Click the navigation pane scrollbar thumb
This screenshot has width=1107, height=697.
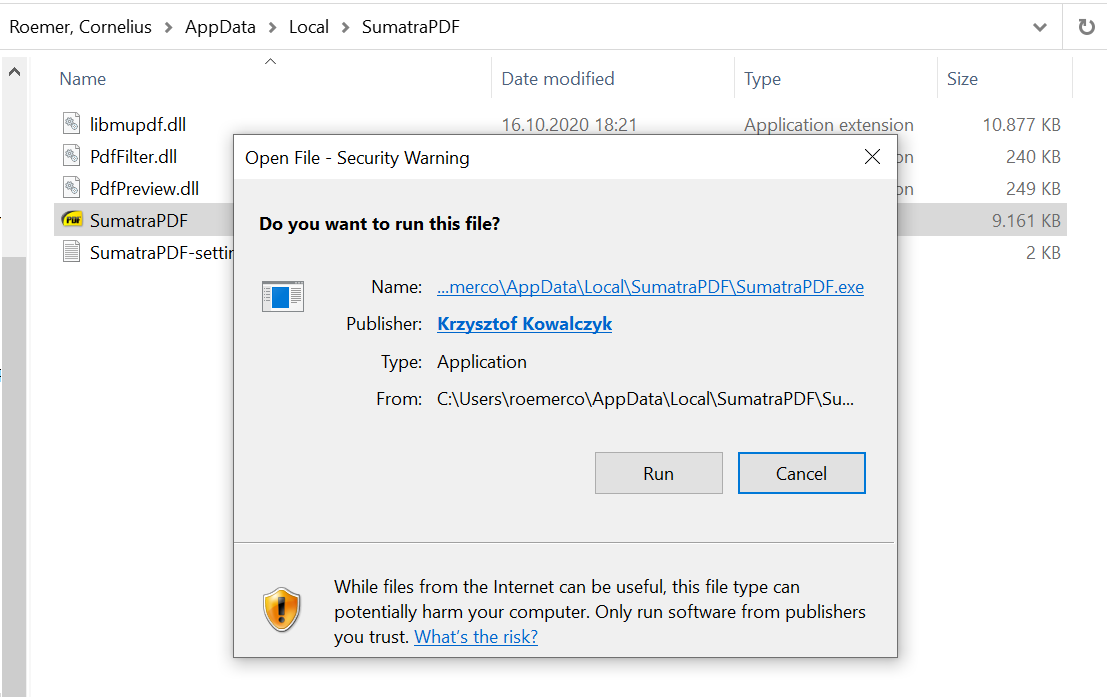click(14, 477)
